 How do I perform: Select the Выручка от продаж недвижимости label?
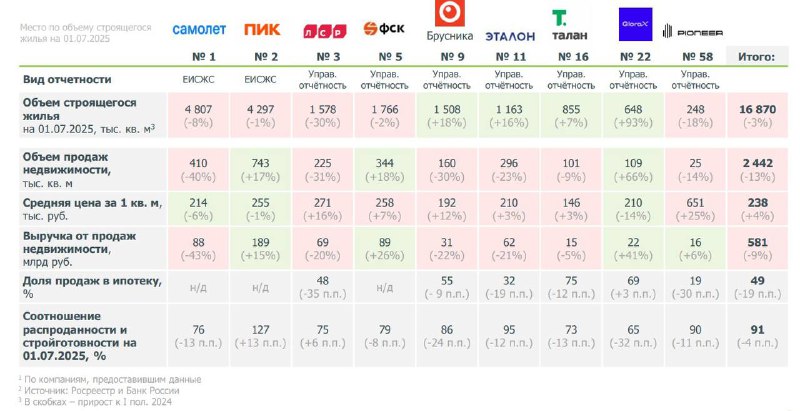(79, 249)
